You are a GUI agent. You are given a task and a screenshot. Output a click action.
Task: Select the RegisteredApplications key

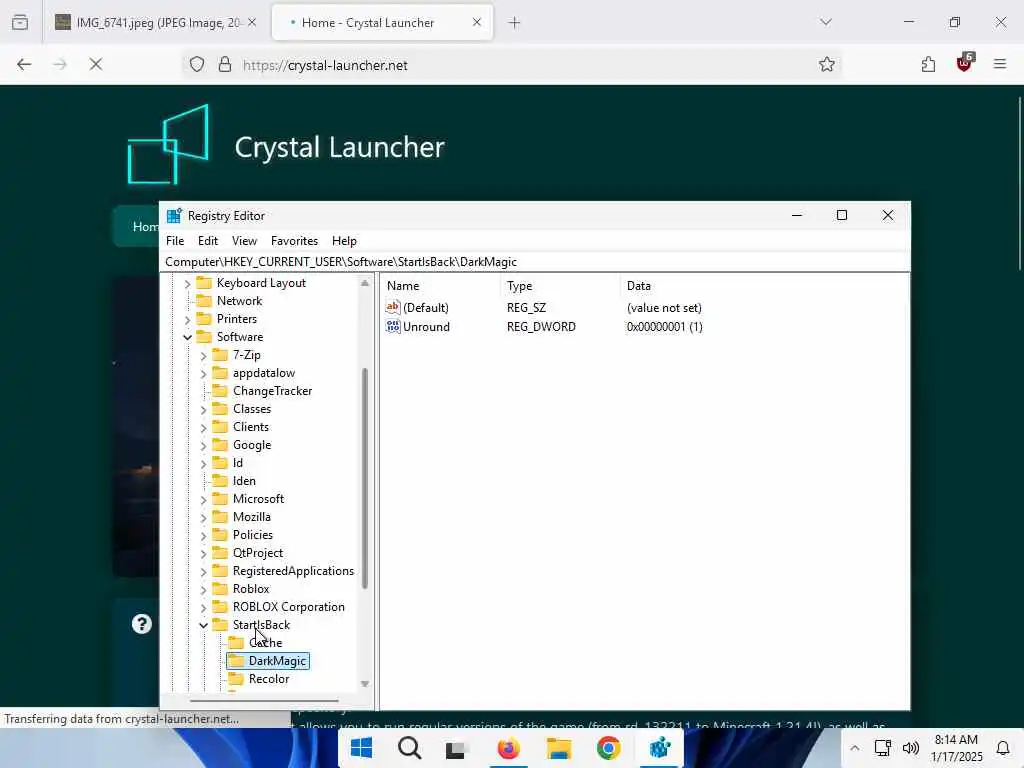click(293, 571)
